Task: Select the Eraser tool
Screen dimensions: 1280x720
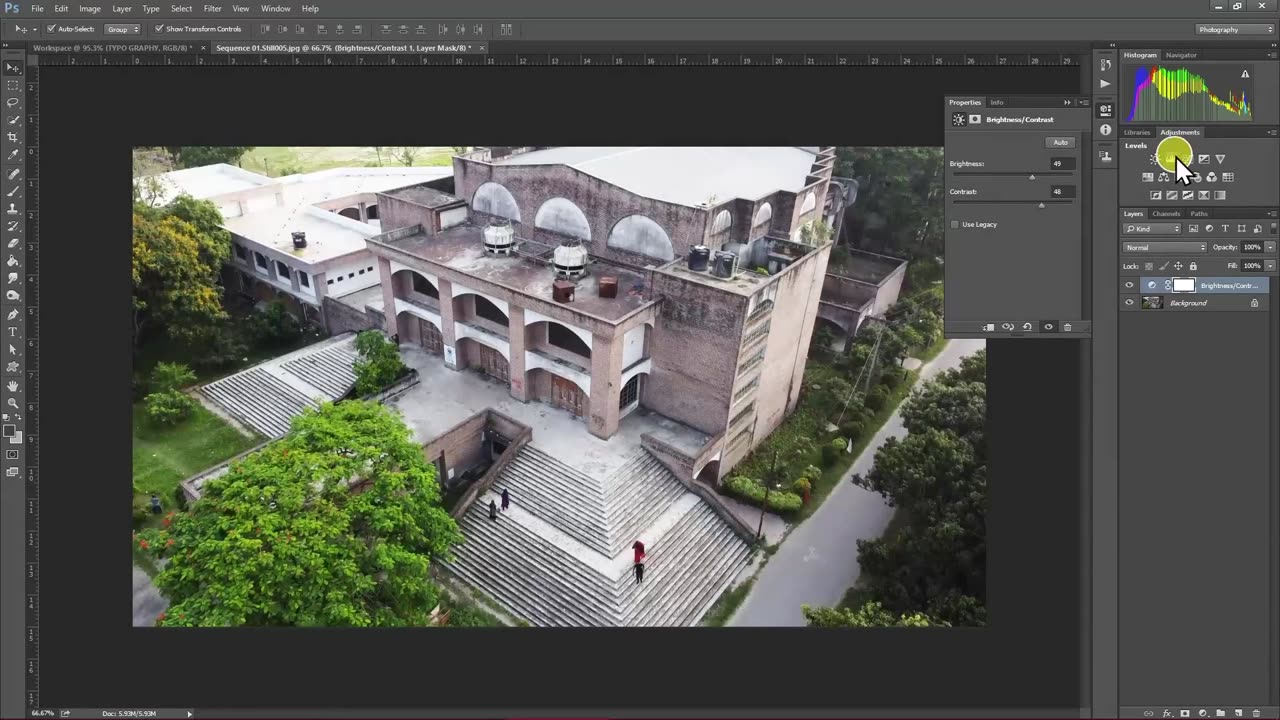Action: click(x=13, y=243)
